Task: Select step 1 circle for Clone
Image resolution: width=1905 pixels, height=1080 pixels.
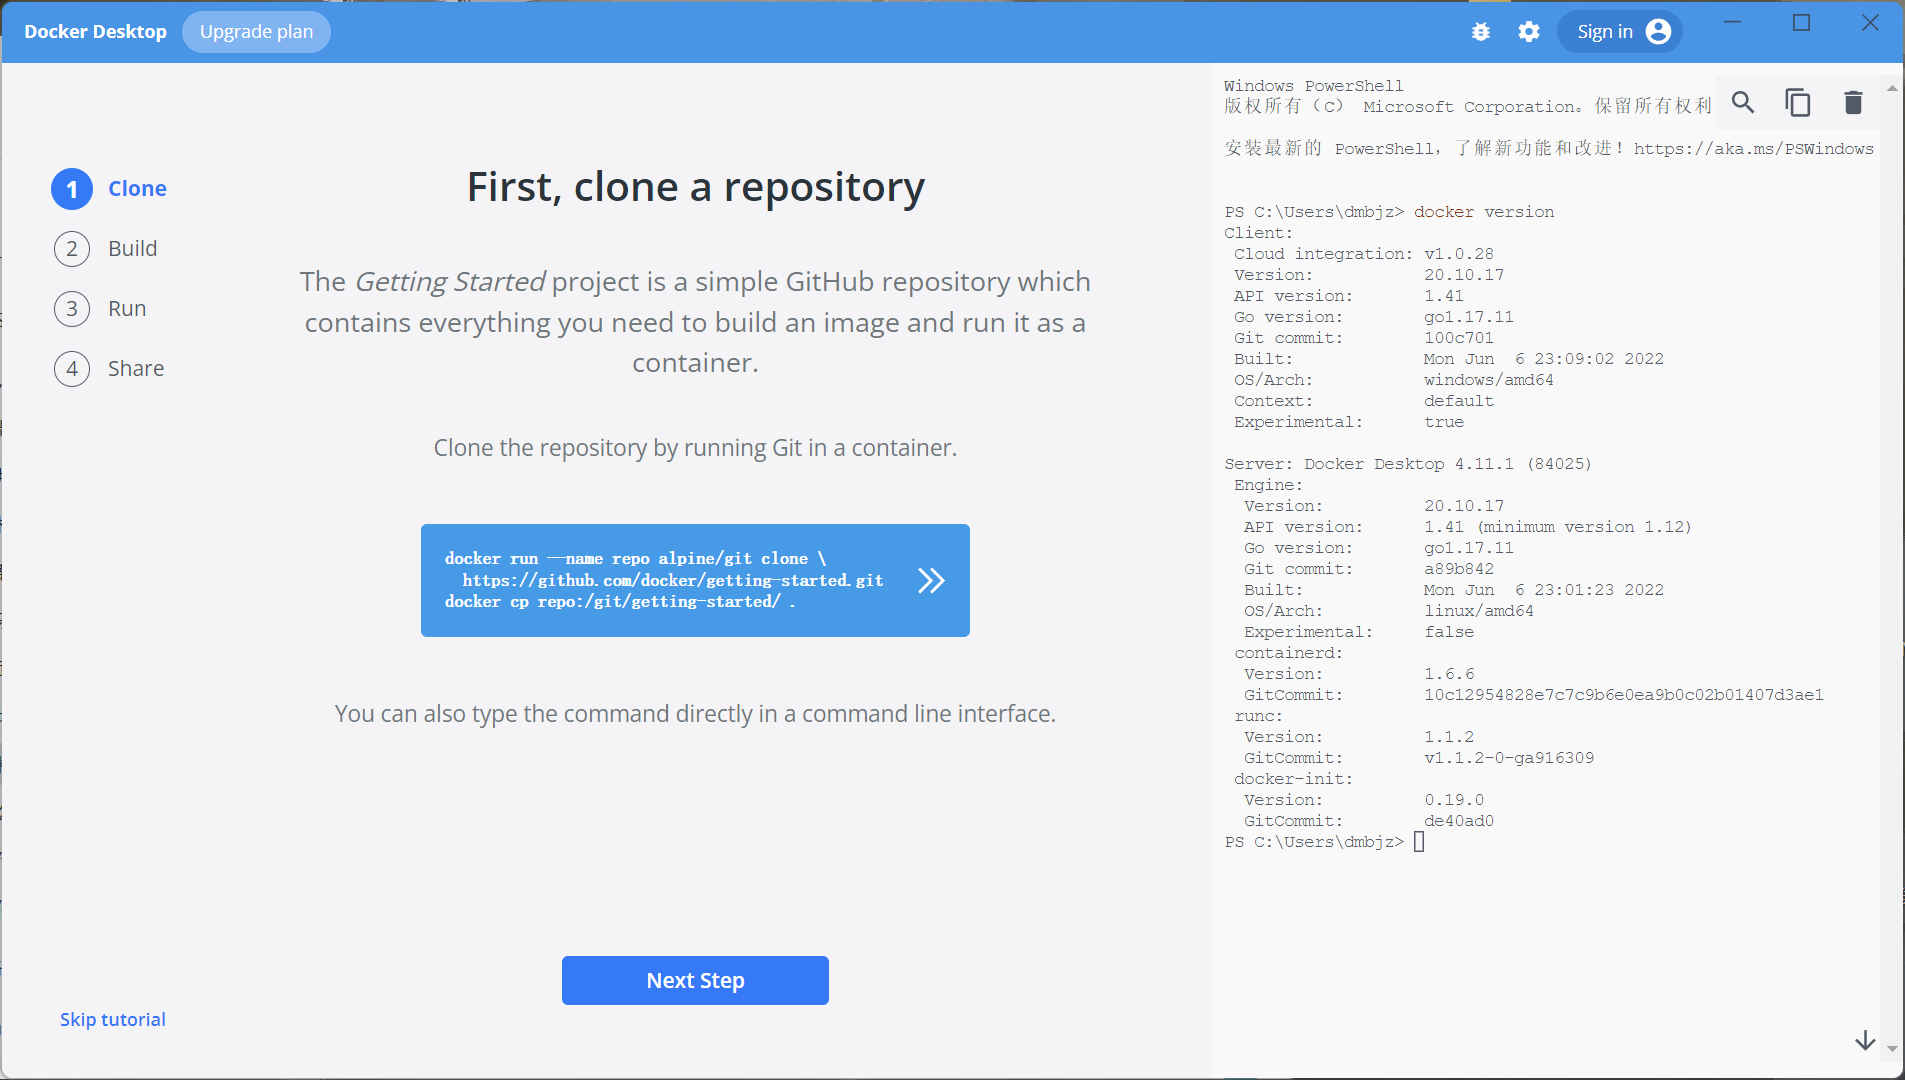Action: click(x=72, y=189)
